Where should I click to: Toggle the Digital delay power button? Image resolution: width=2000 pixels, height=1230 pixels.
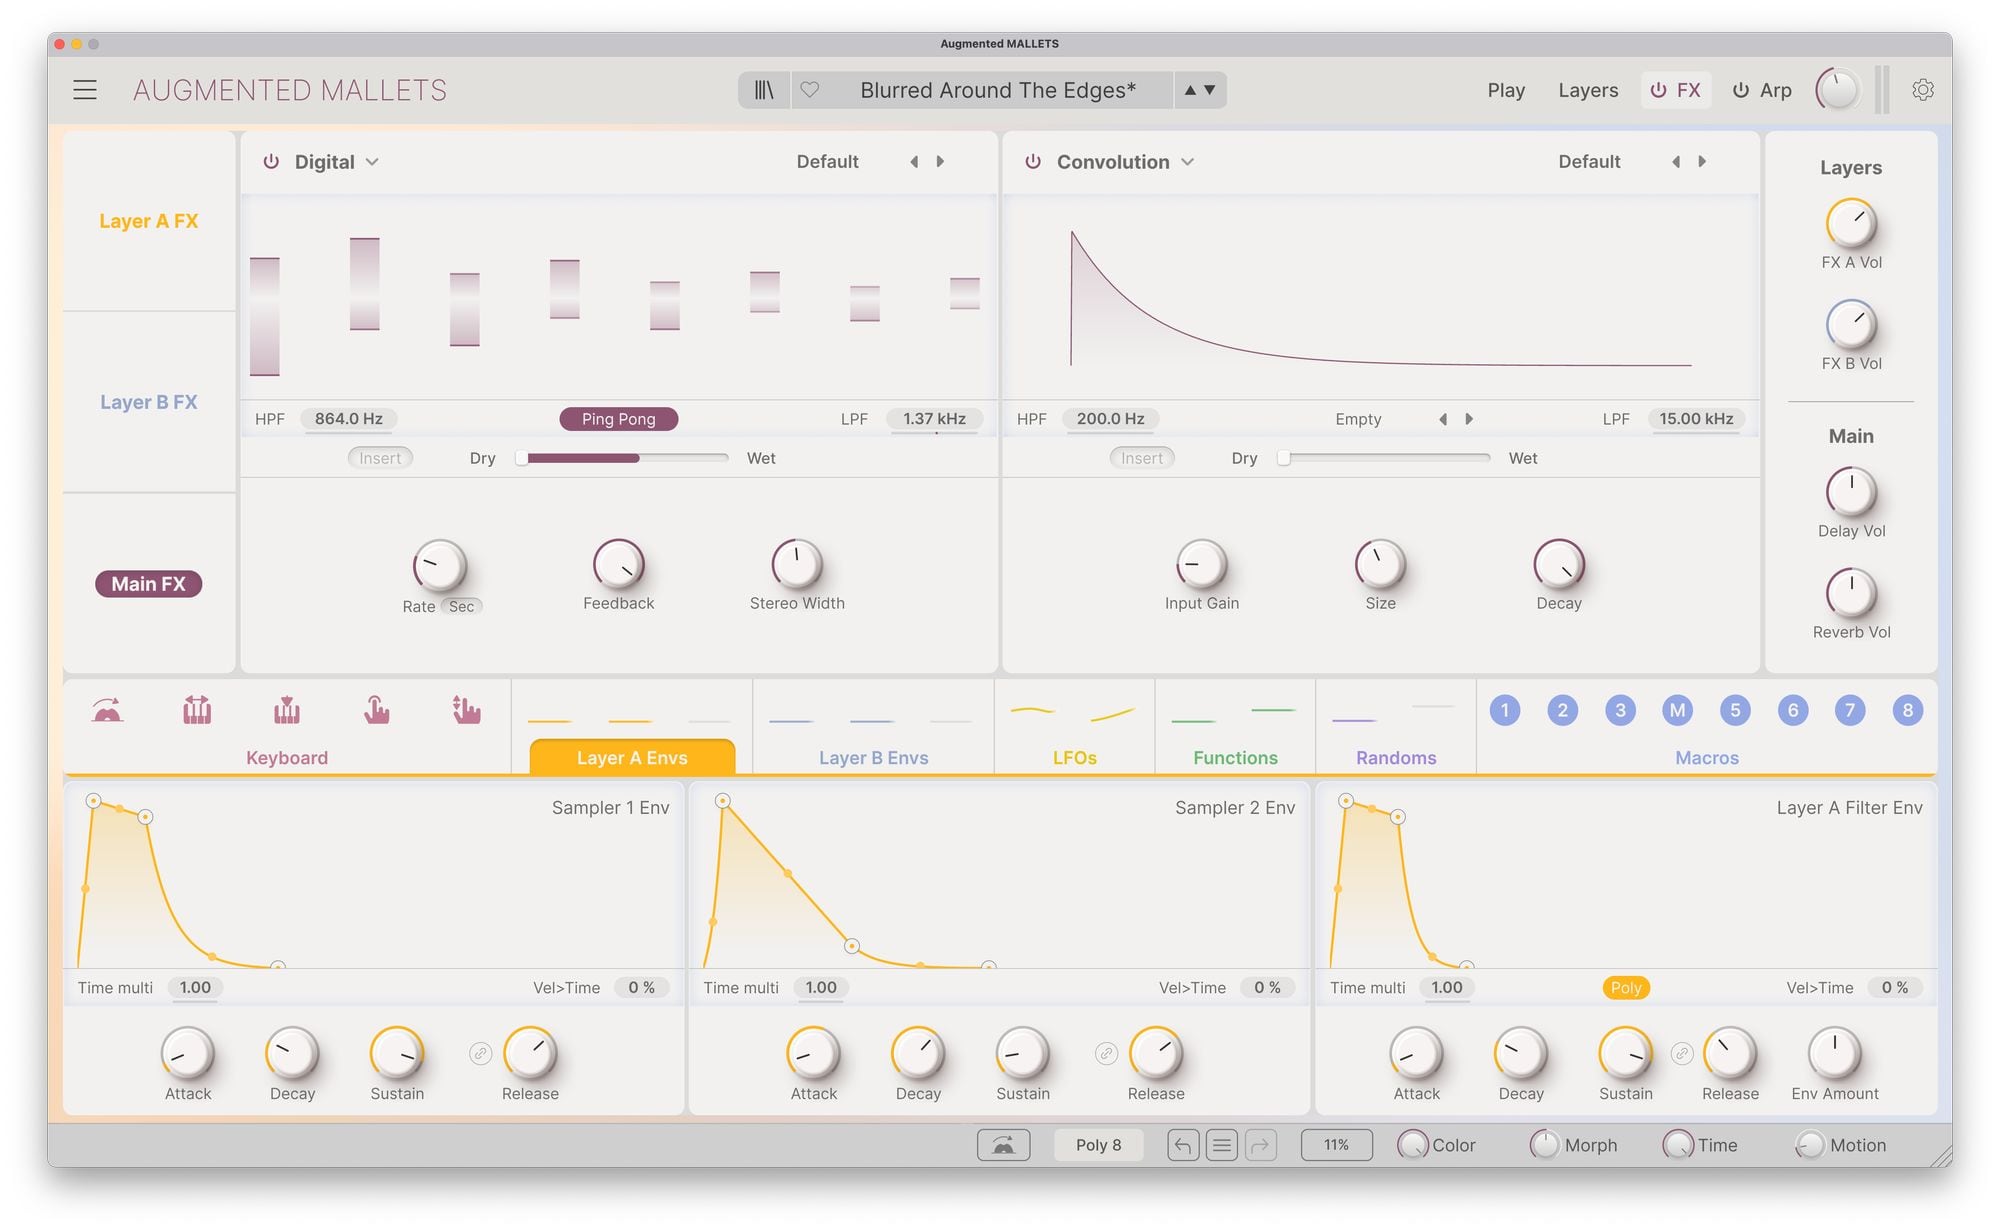(x=271, y=162)
